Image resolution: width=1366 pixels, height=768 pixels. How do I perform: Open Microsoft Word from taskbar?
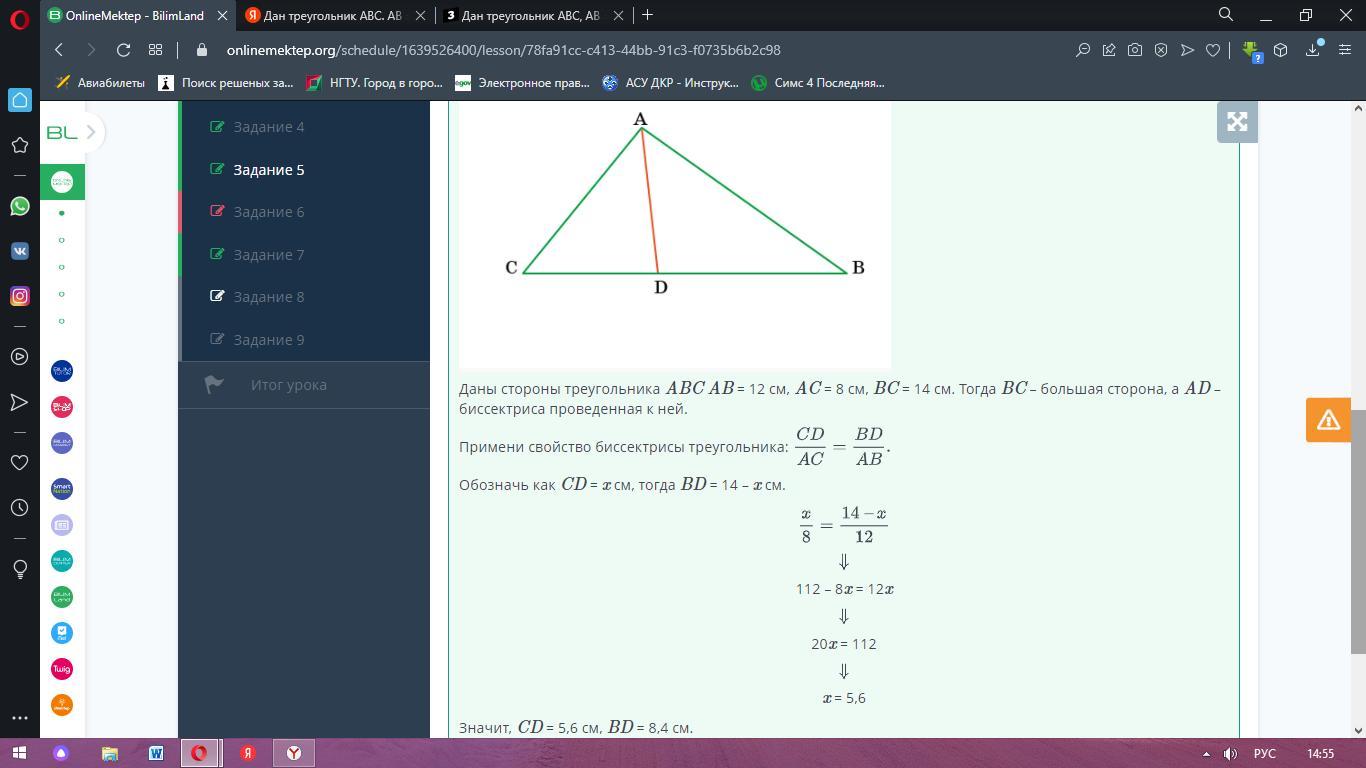(156, 753)
